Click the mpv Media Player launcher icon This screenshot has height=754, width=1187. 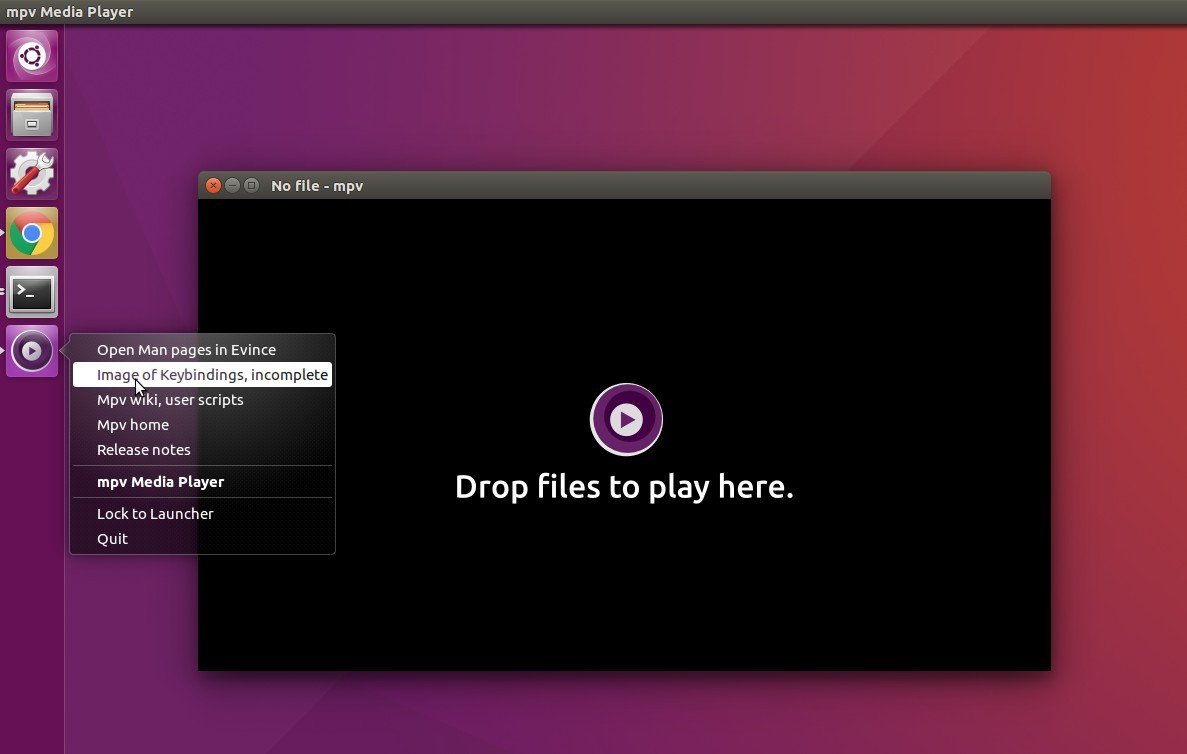tap(32, 351)
